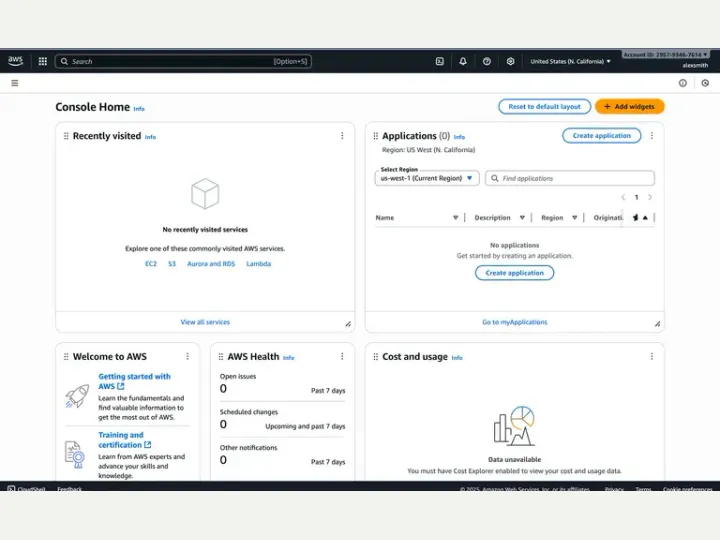Image resolution: width=720 pixels, height=540 pixels.
Task: Open the S3 service link
Action: click(x=172, y=264)
